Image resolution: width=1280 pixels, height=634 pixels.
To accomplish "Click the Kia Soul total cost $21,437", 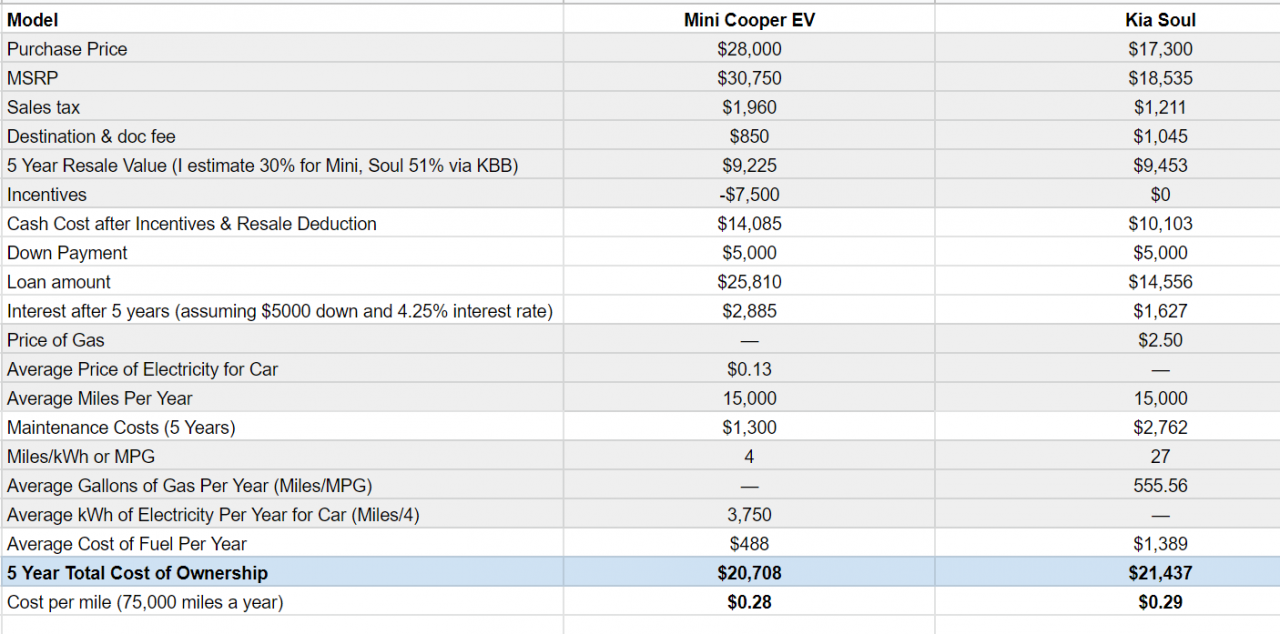I will 1160,573.
